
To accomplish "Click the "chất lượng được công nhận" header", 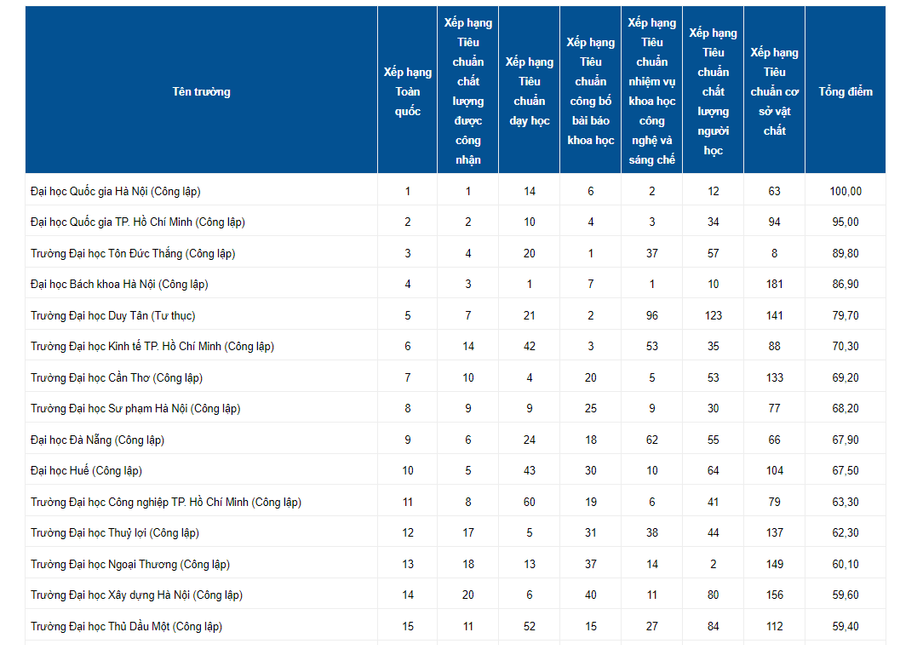I will (x=468, y=92).
